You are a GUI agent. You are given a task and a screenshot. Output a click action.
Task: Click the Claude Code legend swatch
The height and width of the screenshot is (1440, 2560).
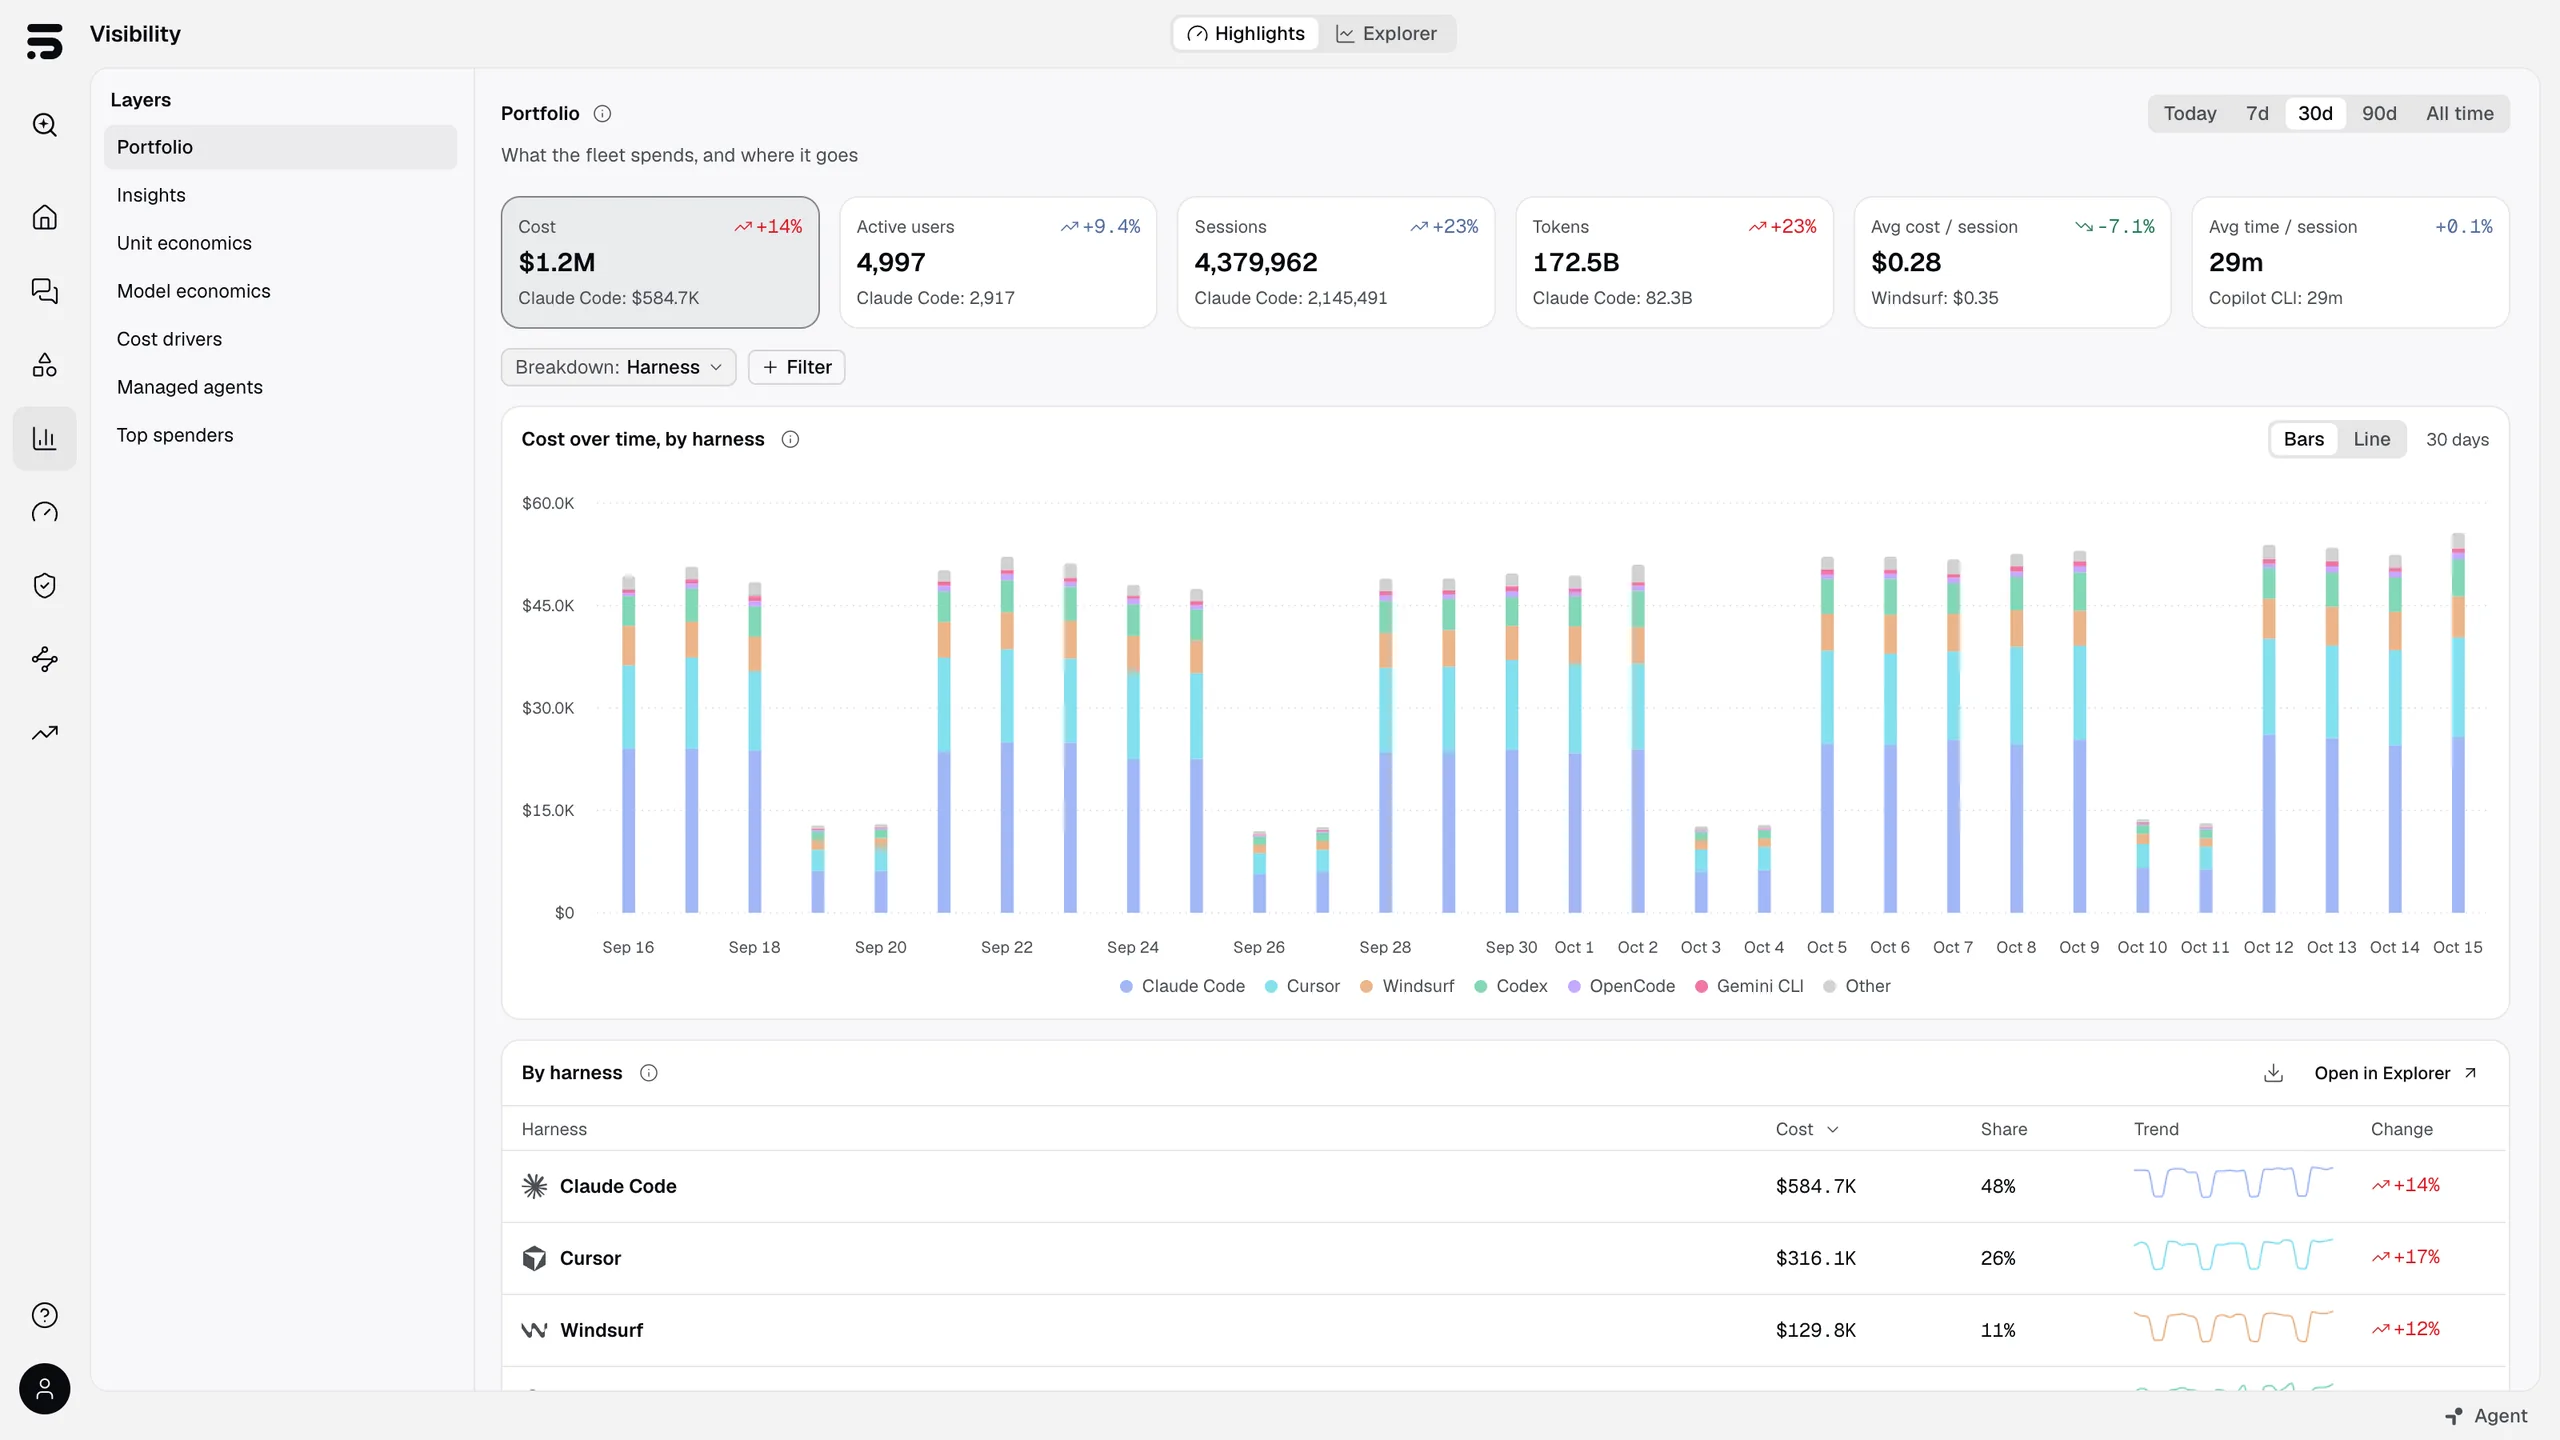[x=1126, y=987]
